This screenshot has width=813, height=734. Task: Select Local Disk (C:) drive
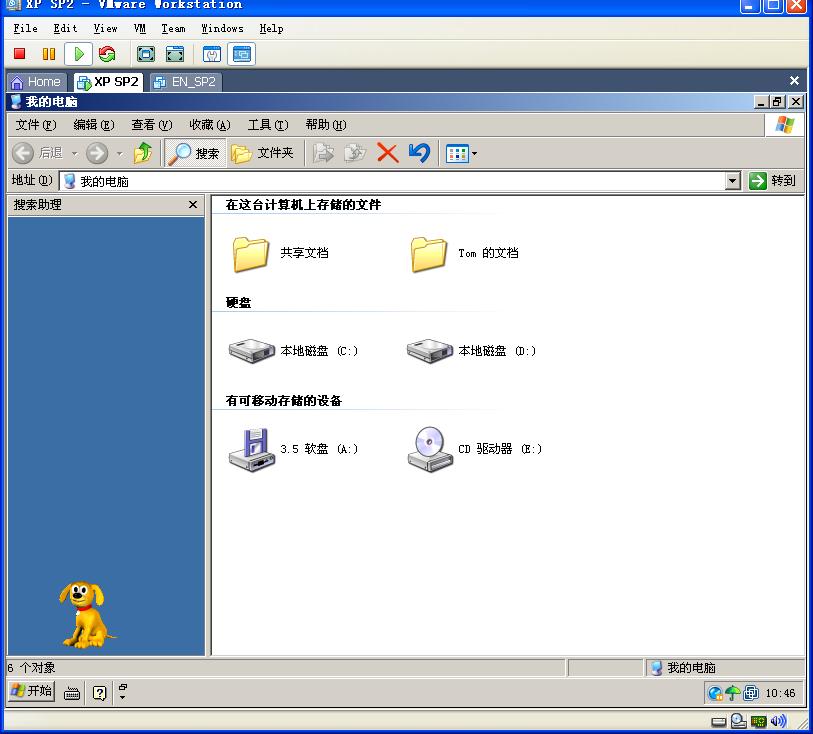point(293,351)
